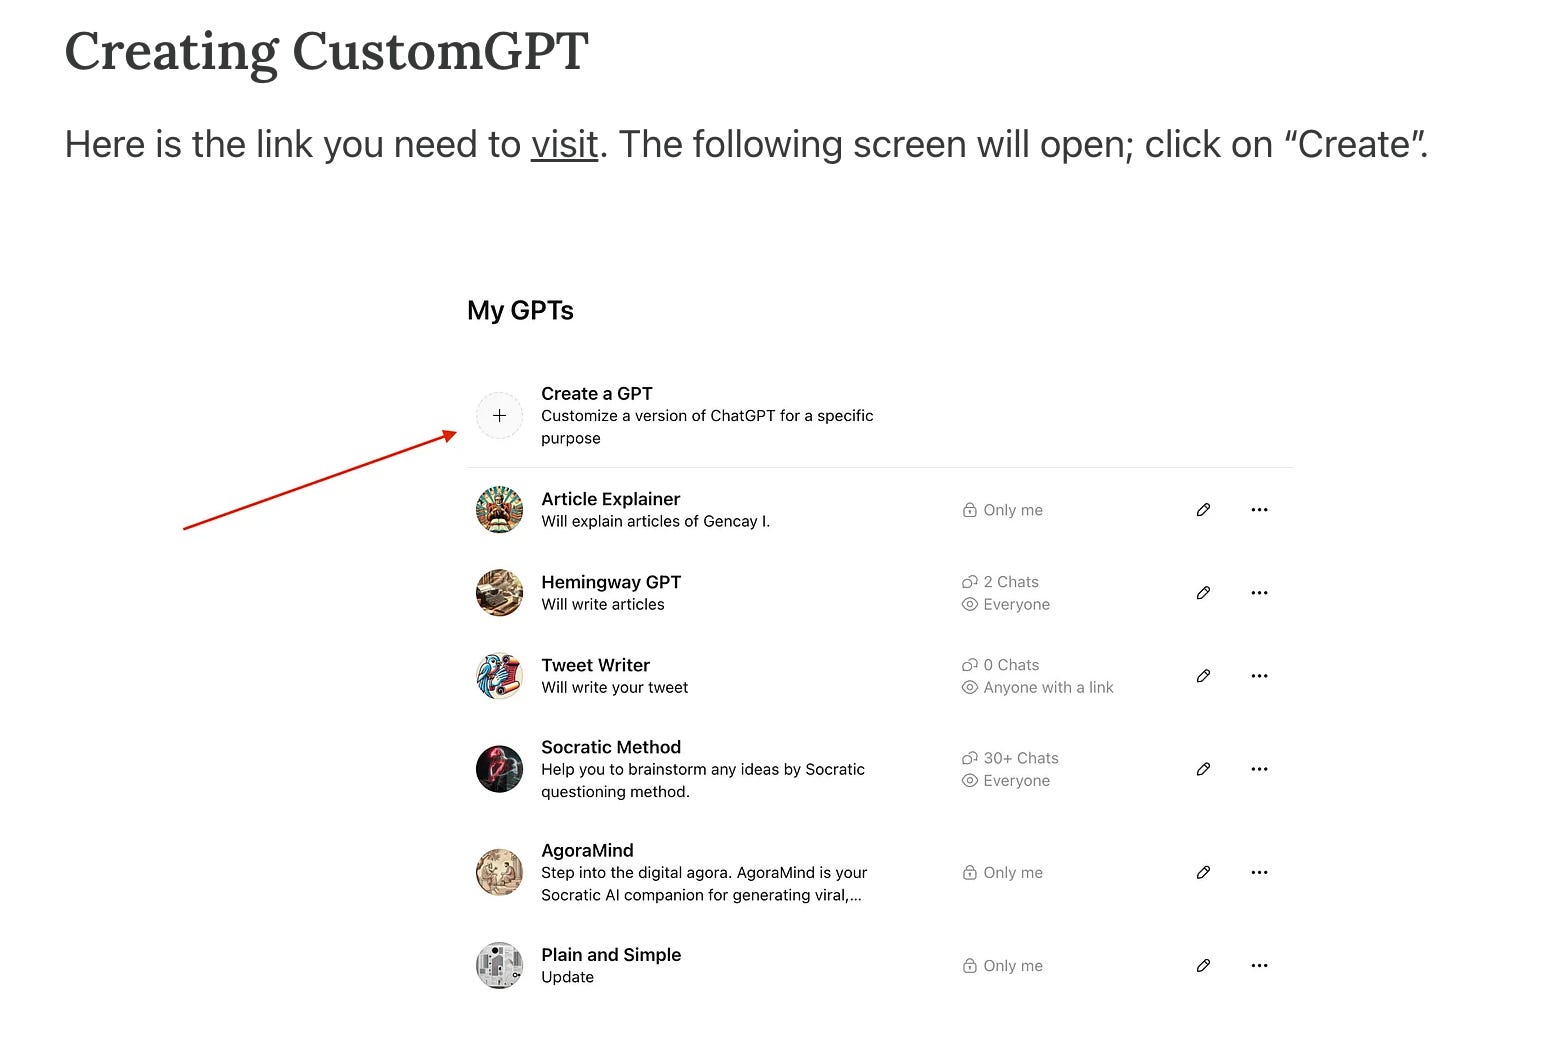Open the Plain and Simple GPT title
The width and height of the screenshot is (1558, 1040).
611,954
